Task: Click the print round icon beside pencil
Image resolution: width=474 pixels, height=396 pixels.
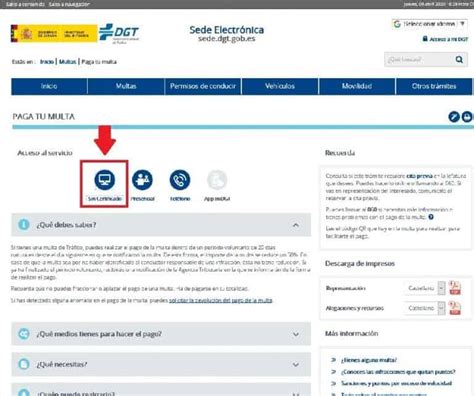Action: pos(467,117)
